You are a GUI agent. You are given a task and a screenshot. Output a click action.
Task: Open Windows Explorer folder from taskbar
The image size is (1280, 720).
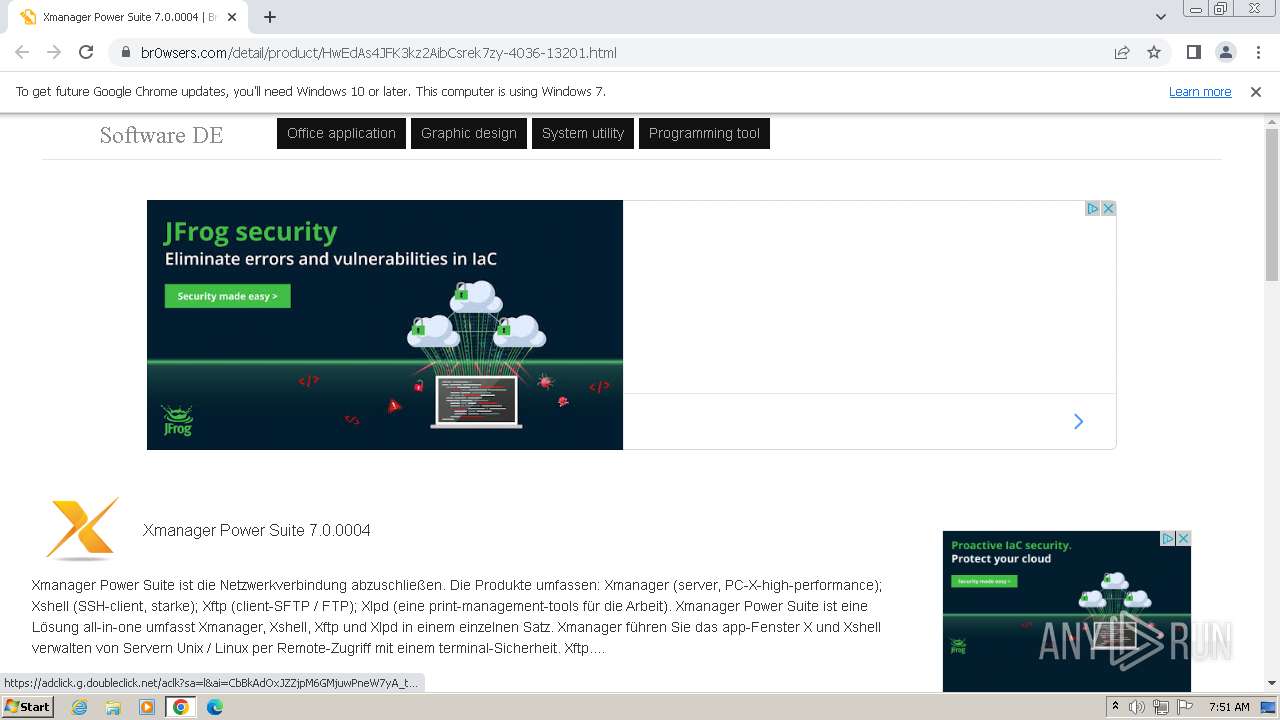pyautogui.click(x=113, y=707)
